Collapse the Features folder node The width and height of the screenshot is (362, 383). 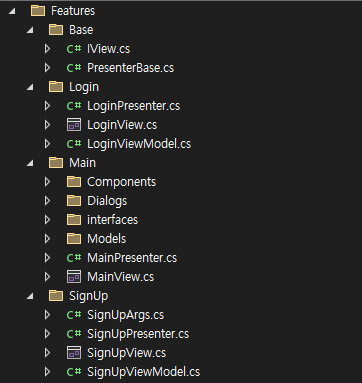pos(12,11)
